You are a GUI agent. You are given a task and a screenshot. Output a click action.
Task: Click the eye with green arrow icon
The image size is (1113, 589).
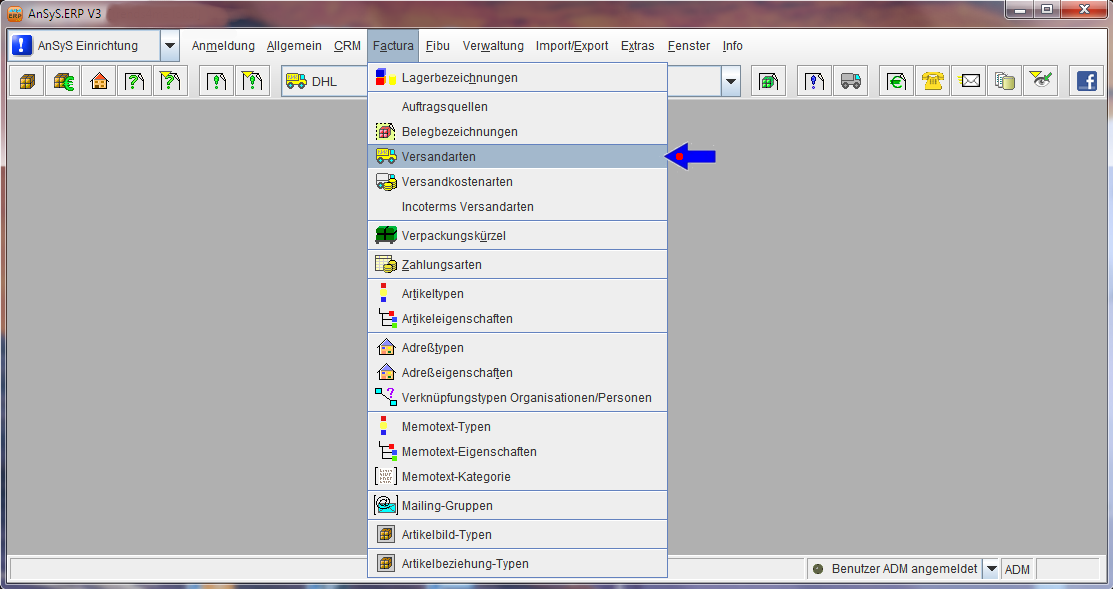(x=1042, y=81)
